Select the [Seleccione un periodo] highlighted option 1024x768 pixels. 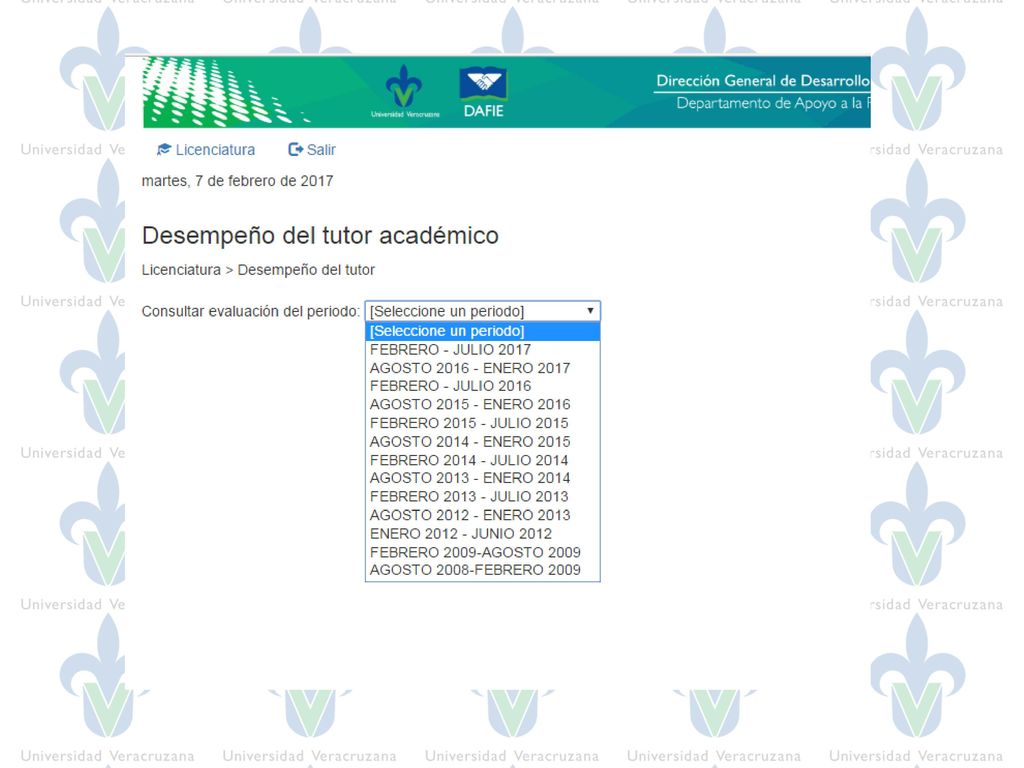tap(483, 331)
